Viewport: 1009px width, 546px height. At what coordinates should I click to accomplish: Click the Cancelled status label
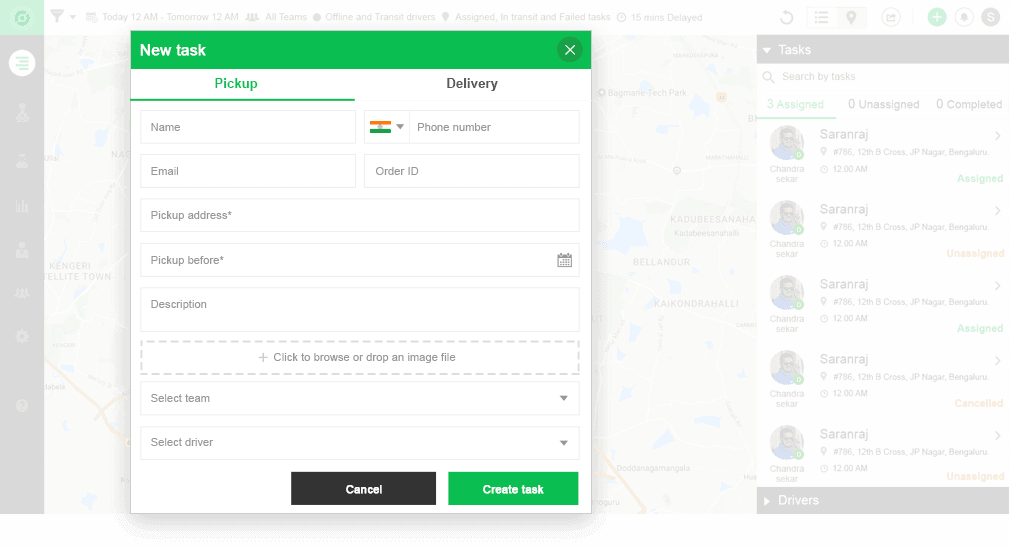tap(979, 404)
